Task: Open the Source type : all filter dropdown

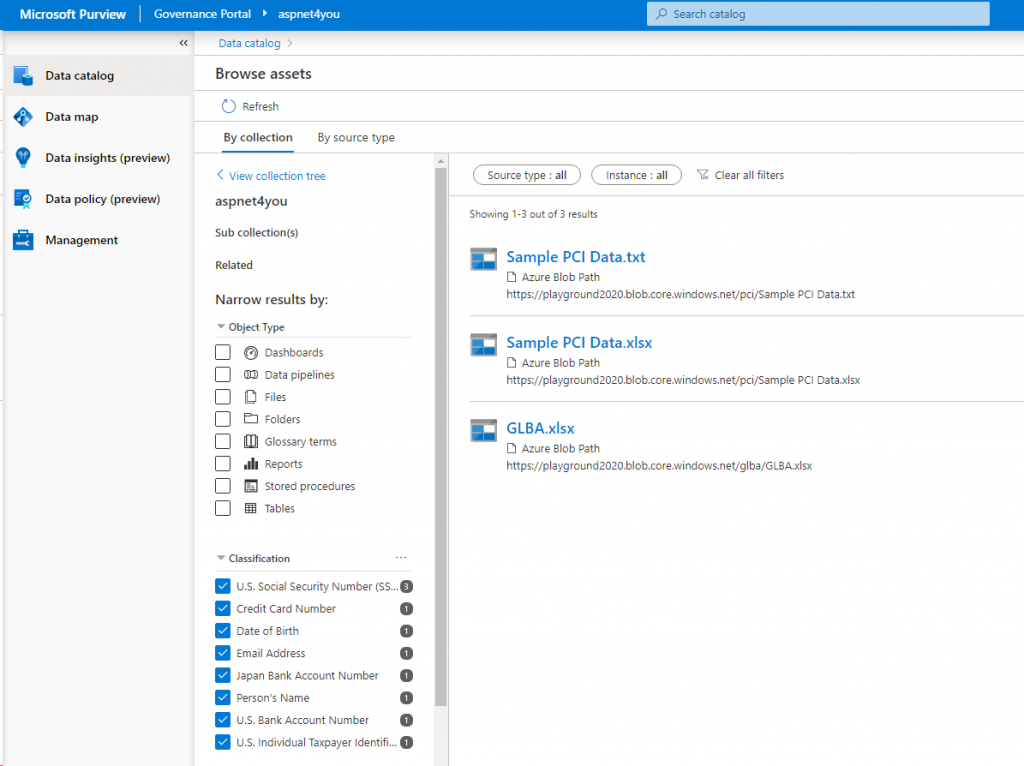Action: pyautogui.click(x=527, y=175)
